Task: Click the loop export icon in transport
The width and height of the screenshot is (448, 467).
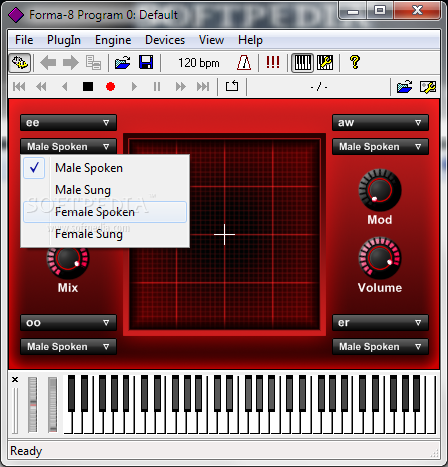Action: tap(232, 86)
